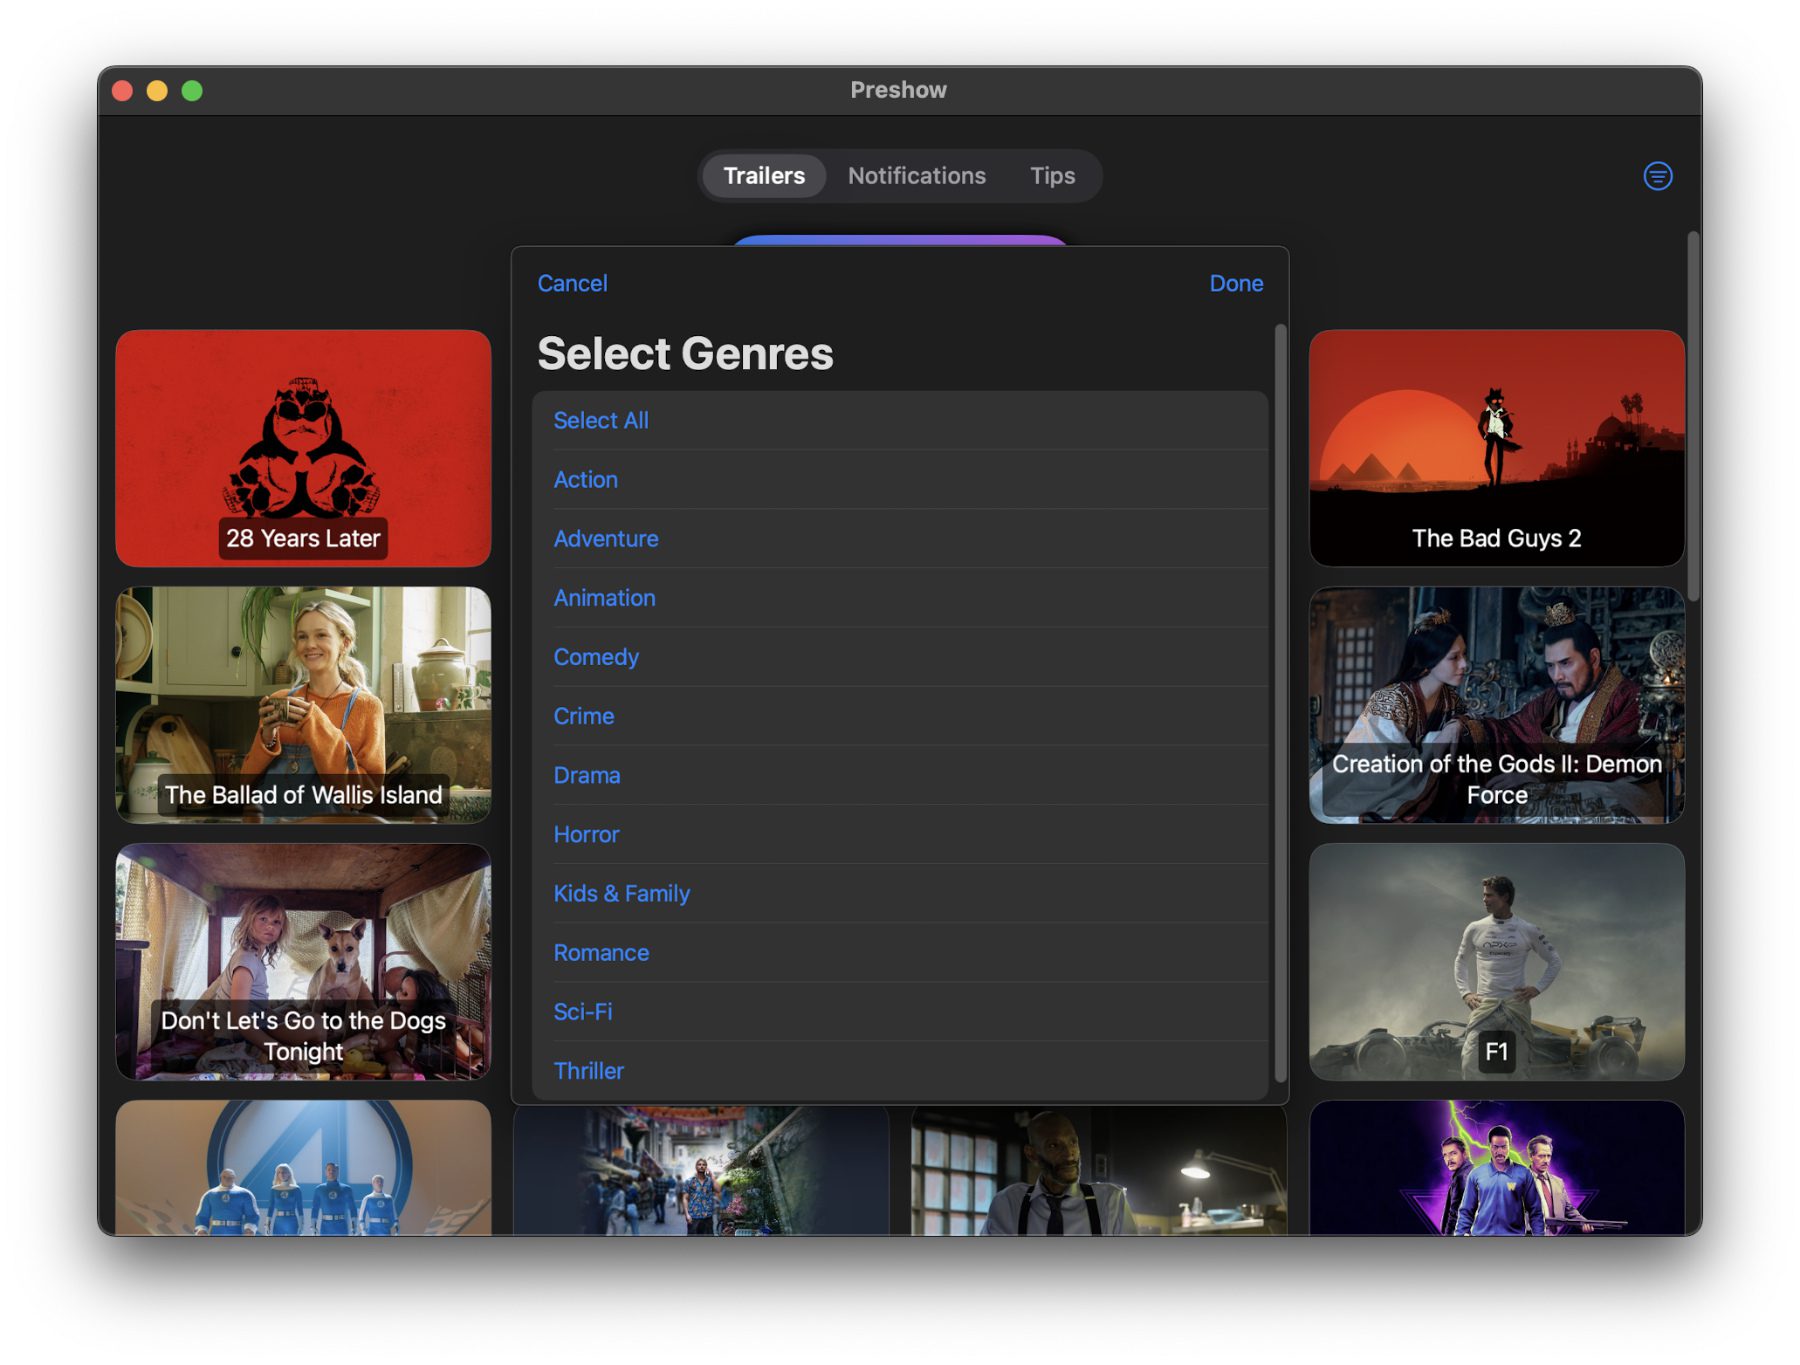Screen dimensions: 1800x1365
Task: Toggle the Action genre
Action: pos(586,480)
